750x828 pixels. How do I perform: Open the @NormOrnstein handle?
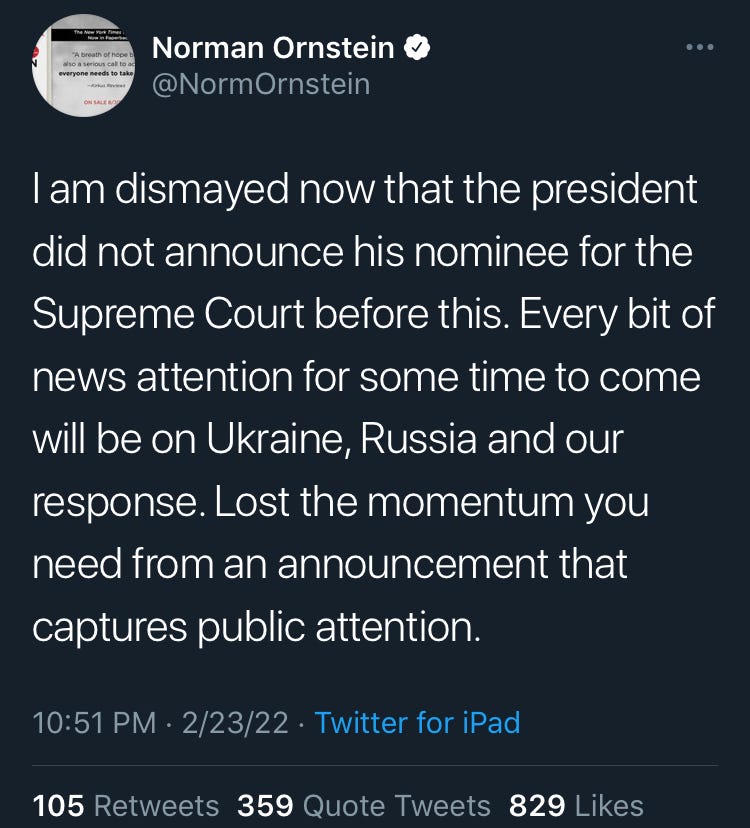point(261,84)
